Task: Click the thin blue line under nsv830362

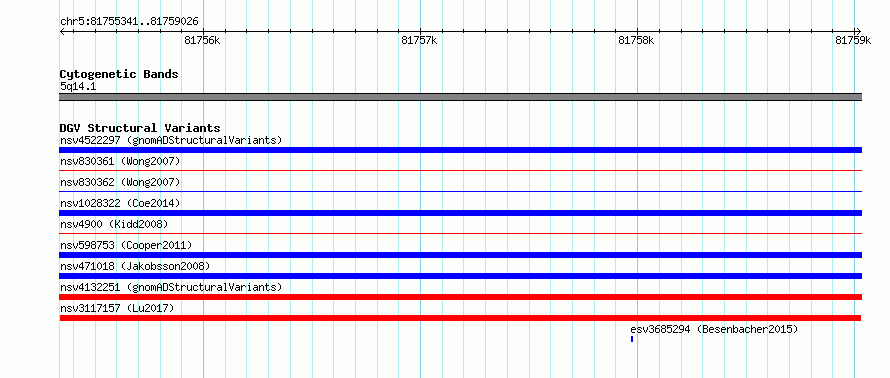Action: 460,191
